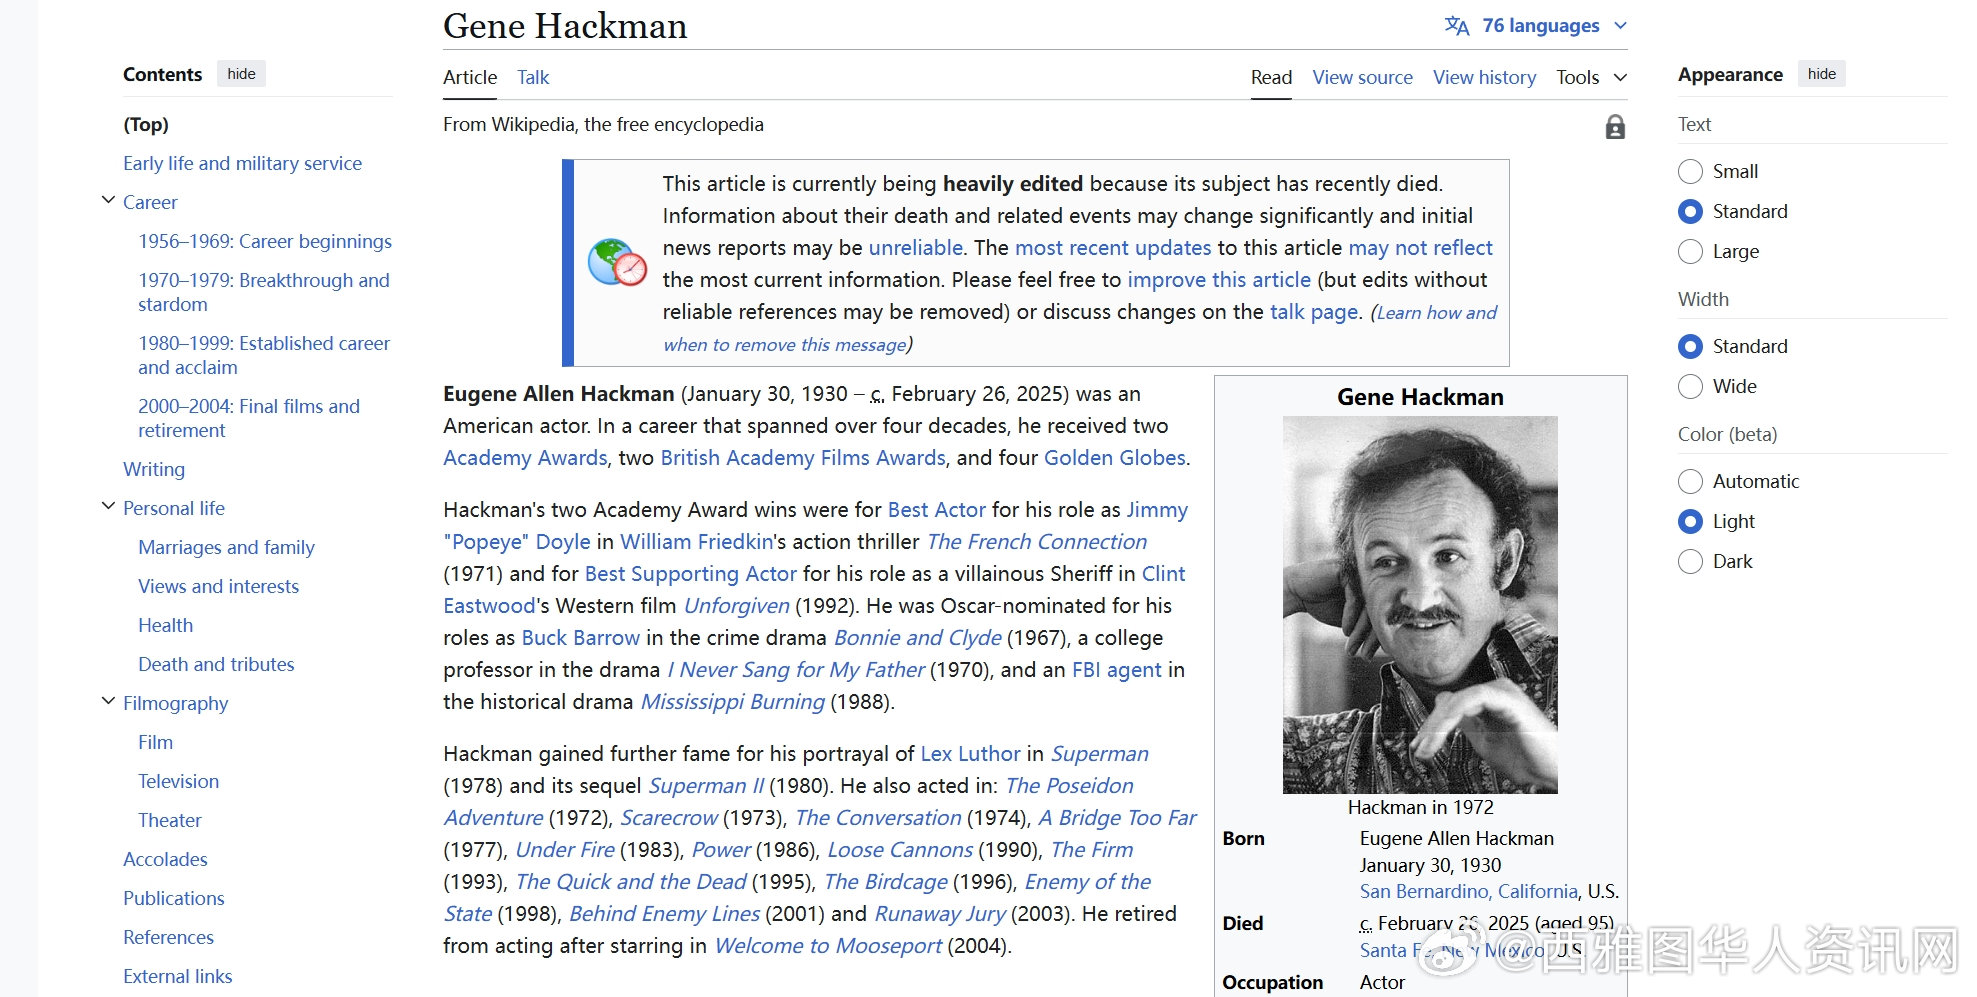Click the Career contents link
Image resolution: width=1977 pixels, height=997 pixels.
pos(150,202)
